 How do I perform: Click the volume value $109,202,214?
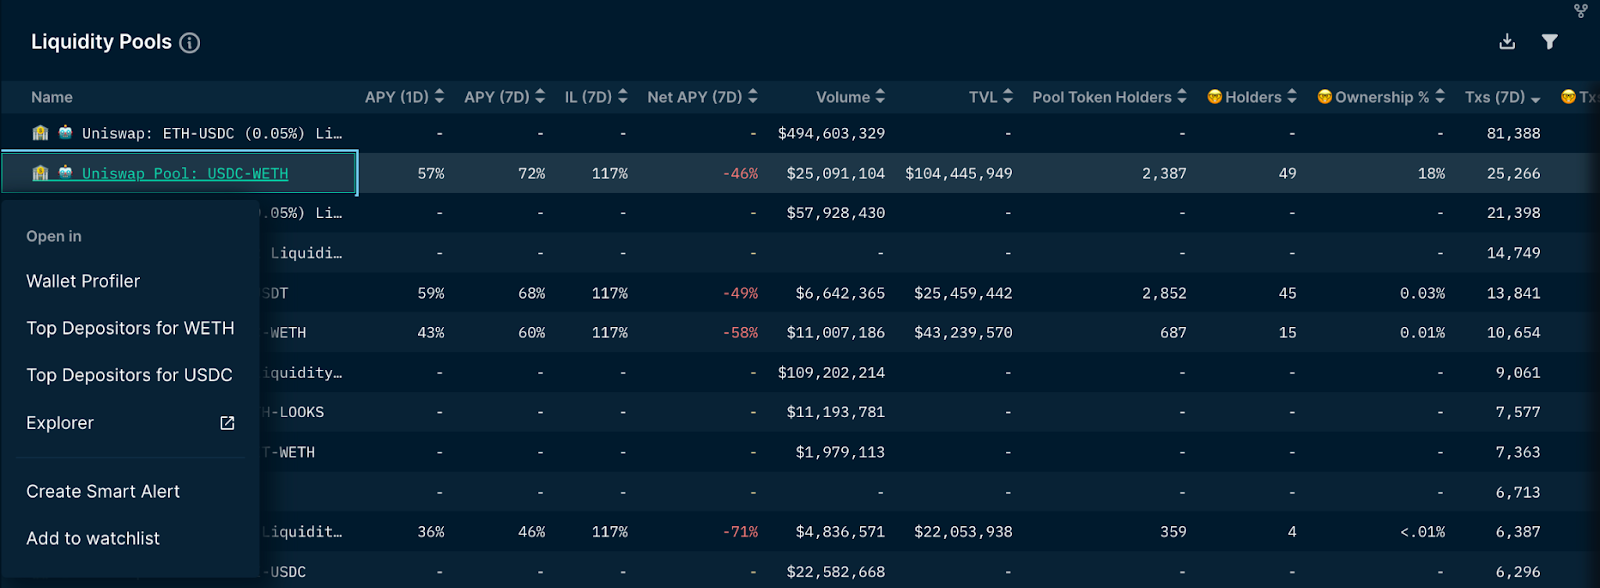point(831,372)
